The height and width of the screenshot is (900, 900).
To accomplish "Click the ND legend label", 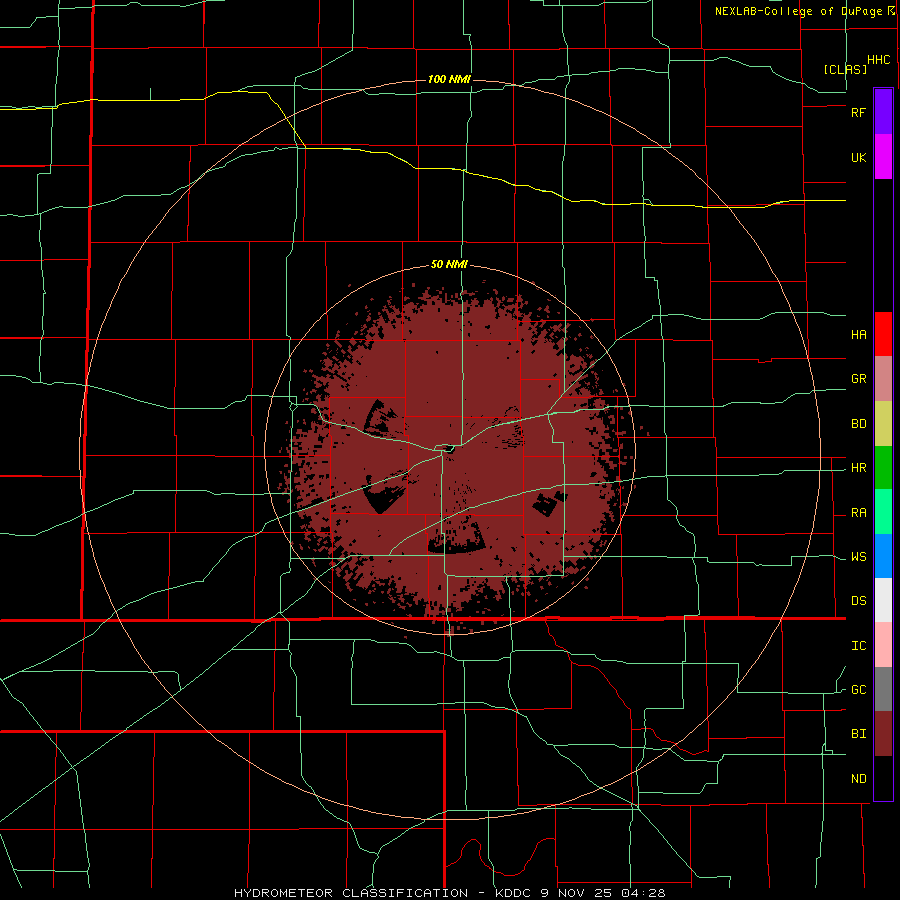I will point(858,779).
